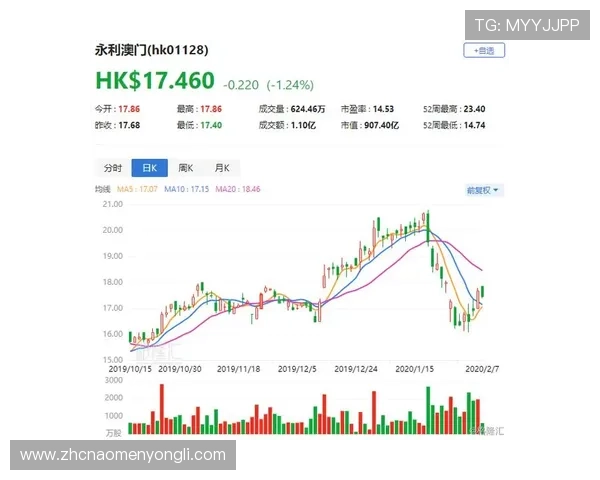The width and height of the screenshot is (600, 480).
Task: Click the MA10 : 17.15 indicator label
Action: point(187,189)
